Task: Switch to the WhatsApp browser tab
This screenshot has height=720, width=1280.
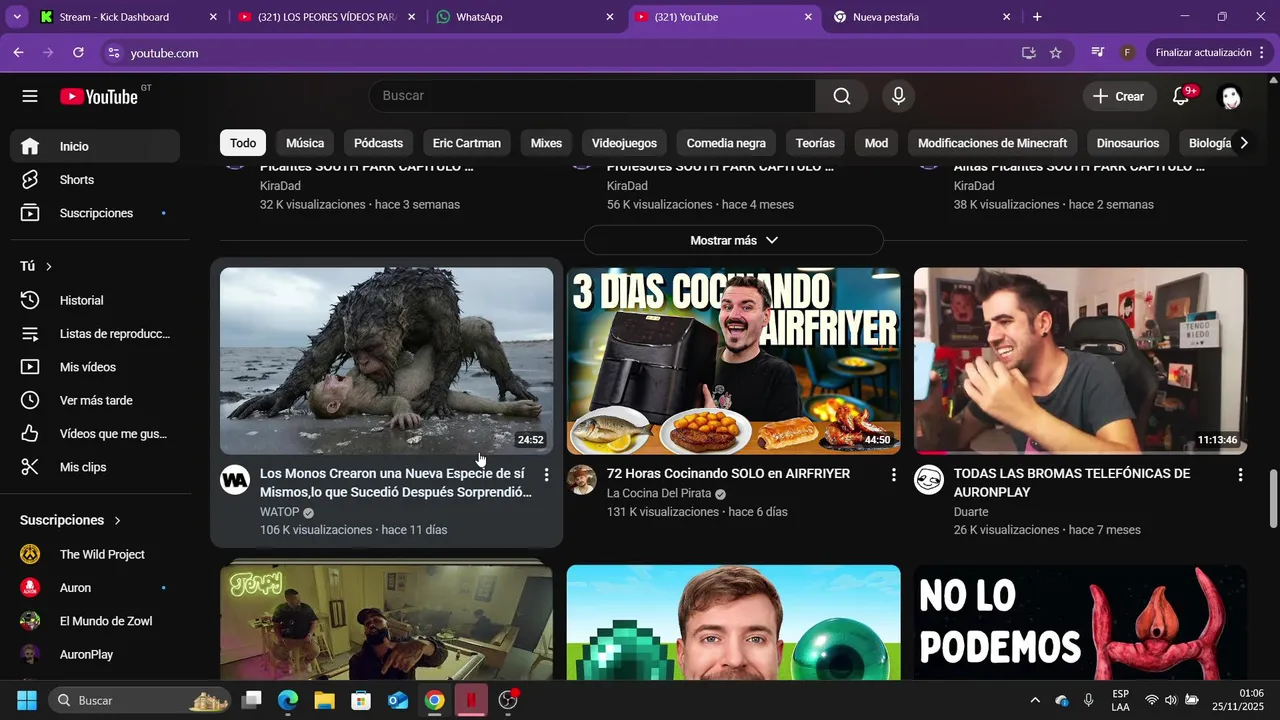Action: 525,17
